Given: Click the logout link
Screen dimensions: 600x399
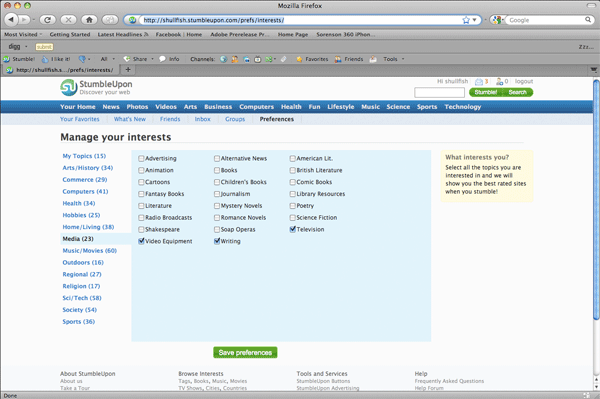Looking at the screenshot, I should 524,81.
